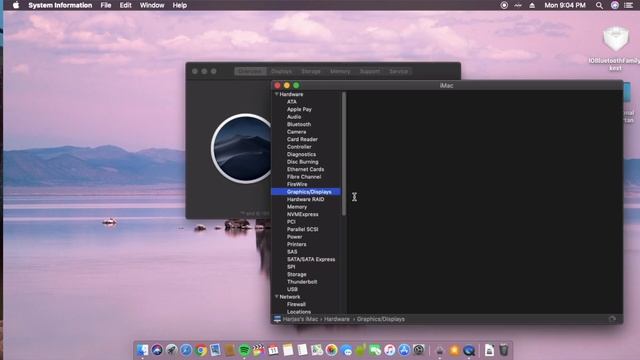Open Notes app in the Dock

pos(288,350)
